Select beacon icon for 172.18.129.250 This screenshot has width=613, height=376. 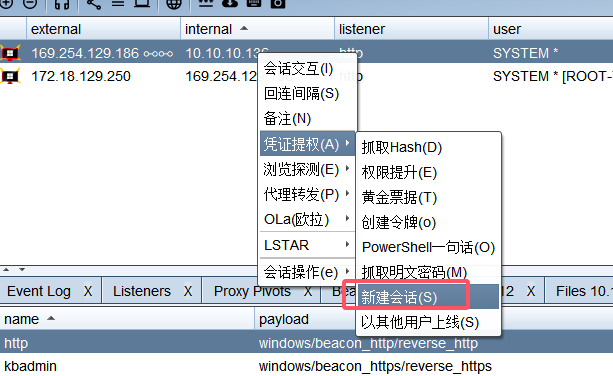pos(10,76)
